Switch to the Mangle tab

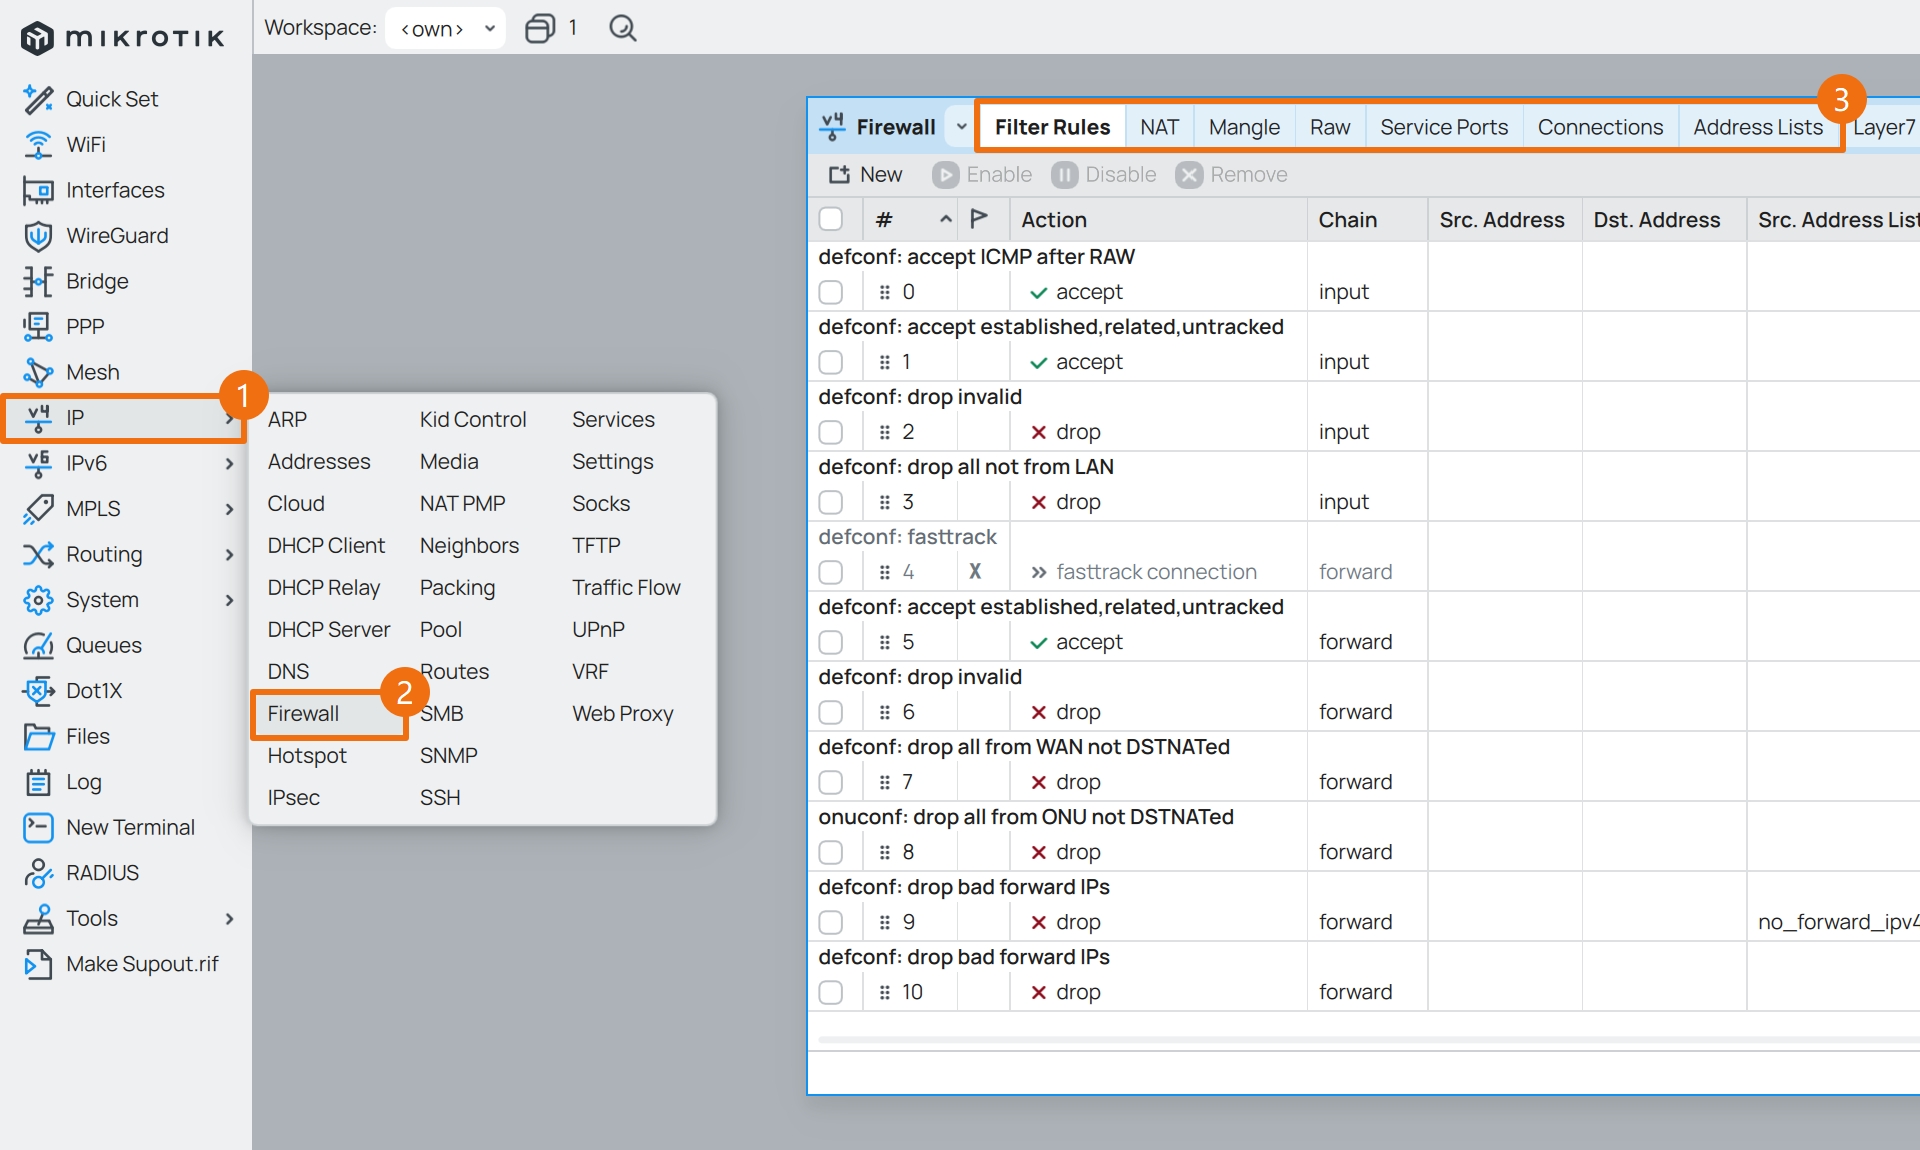click(x=1244, y=127)
